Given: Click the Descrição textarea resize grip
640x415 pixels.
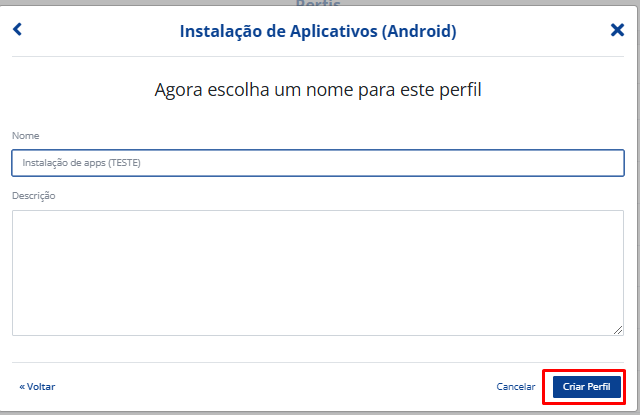Looking at the screenshot, I should 618,330.
